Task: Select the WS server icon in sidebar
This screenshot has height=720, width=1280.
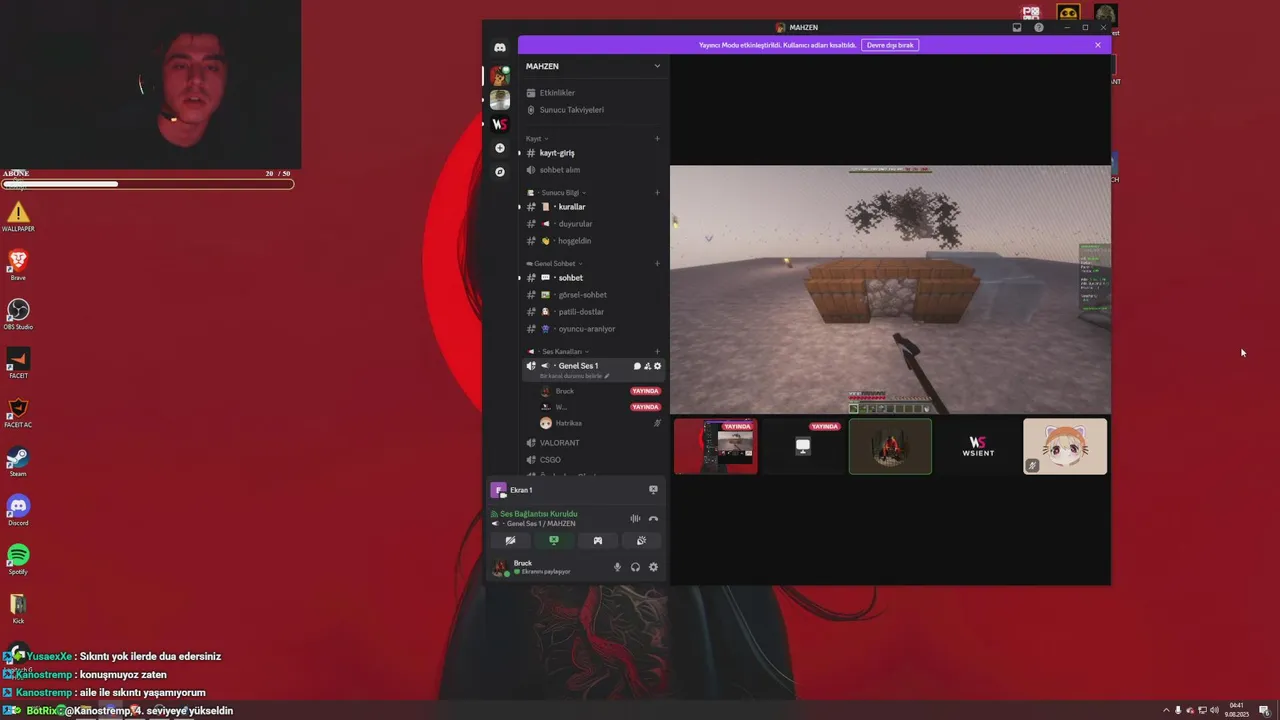Action: pyautogui.click(x=500, y=124)
